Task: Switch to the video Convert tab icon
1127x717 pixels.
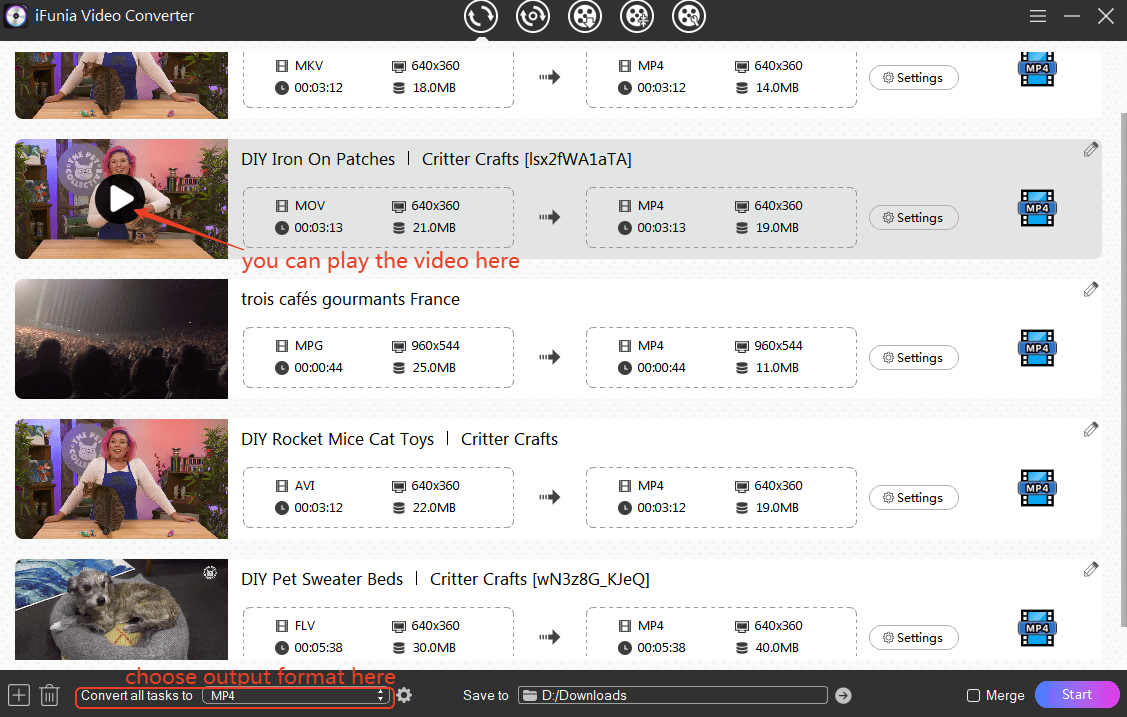Action: tap(481, 16)
